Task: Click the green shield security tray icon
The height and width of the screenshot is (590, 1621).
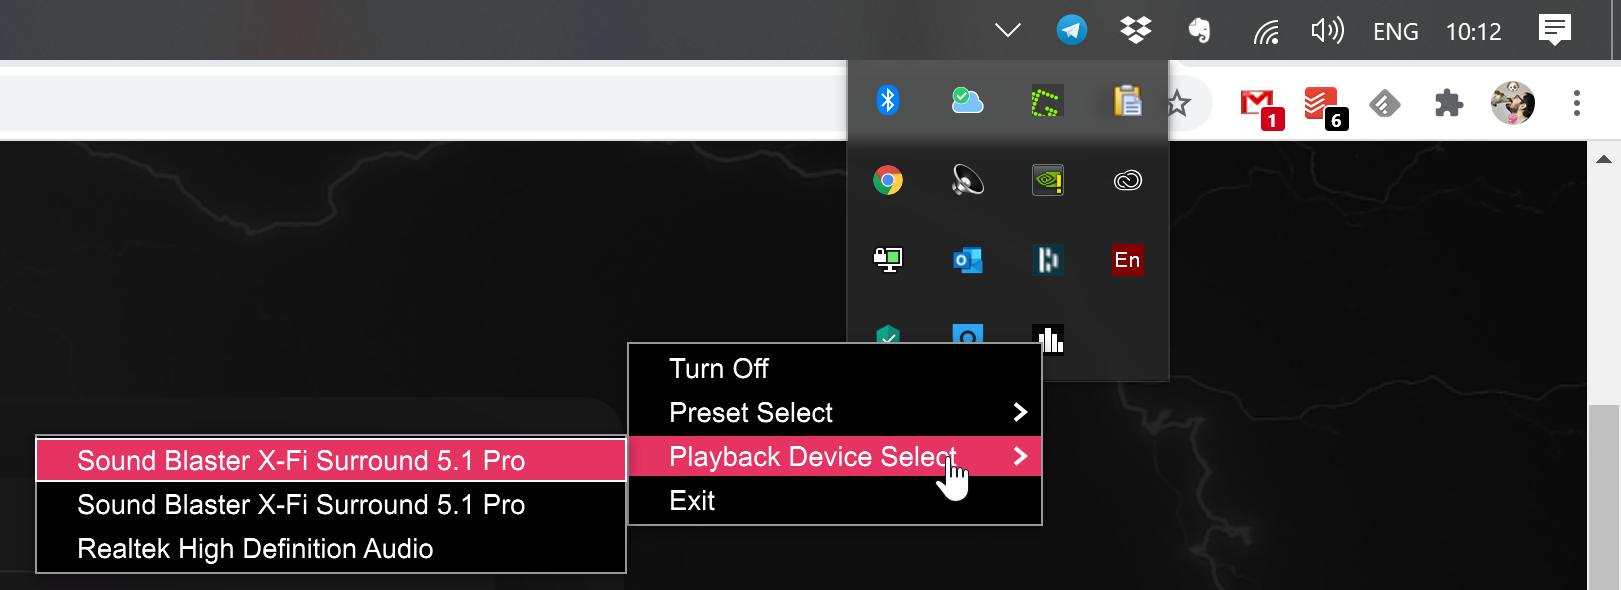Action: coord(888,334)
